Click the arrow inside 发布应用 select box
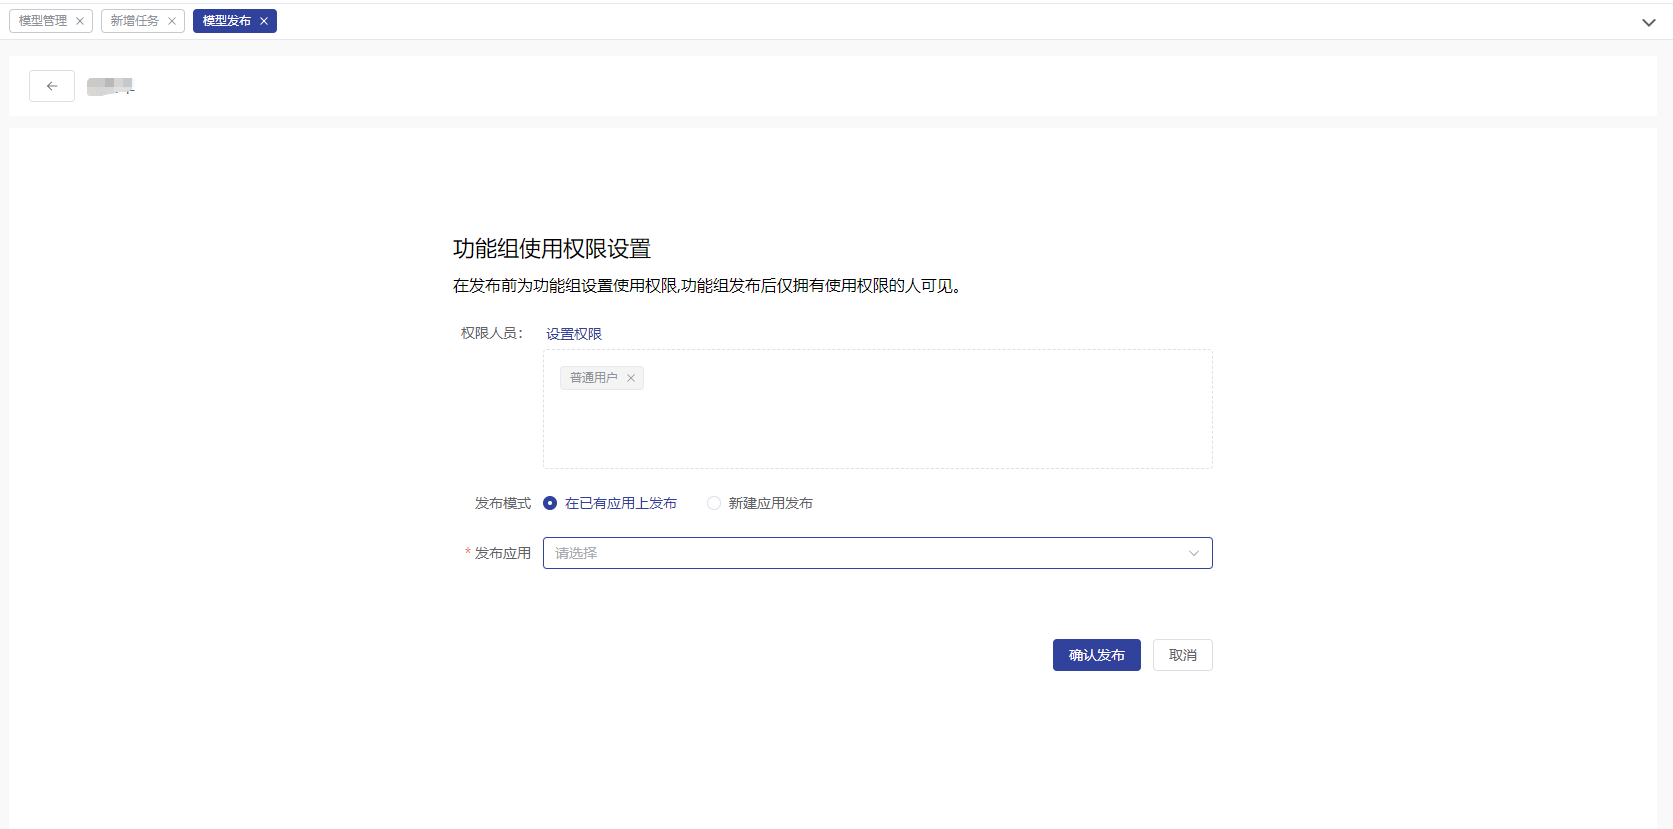This screenshot has width=1673, height=829. tap(1193, 553)
